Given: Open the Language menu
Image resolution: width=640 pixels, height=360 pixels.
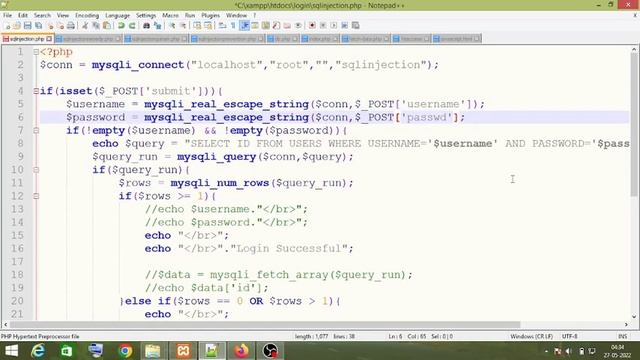Looking at the screenshot, I should click(x=118, y=16).
